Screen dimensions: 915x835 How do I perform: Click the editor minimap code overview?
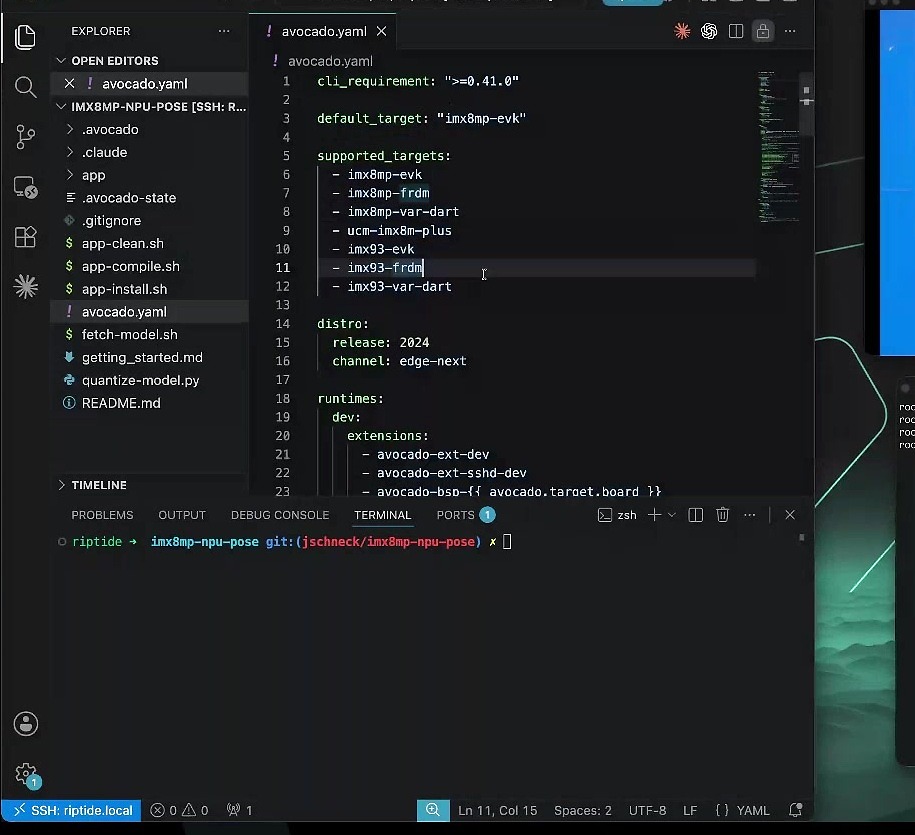[x=778, y=147]
